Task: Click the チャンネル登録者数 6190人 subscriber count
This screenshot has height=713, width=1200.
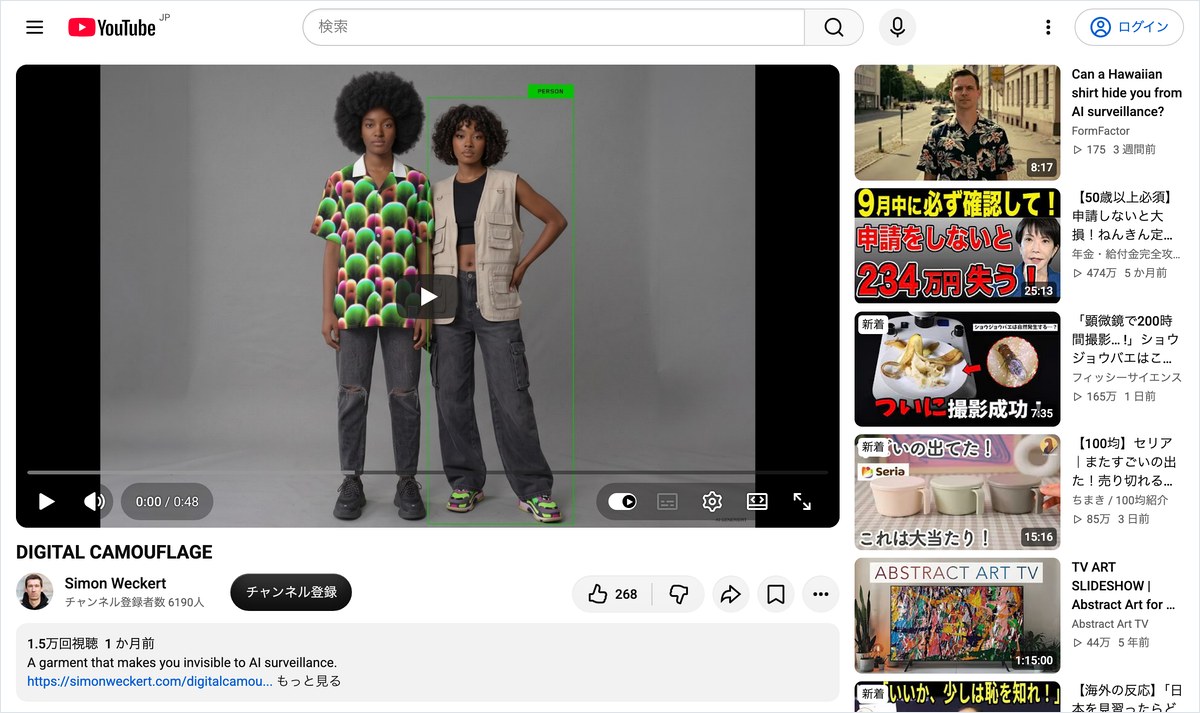Action: (135, 603)
